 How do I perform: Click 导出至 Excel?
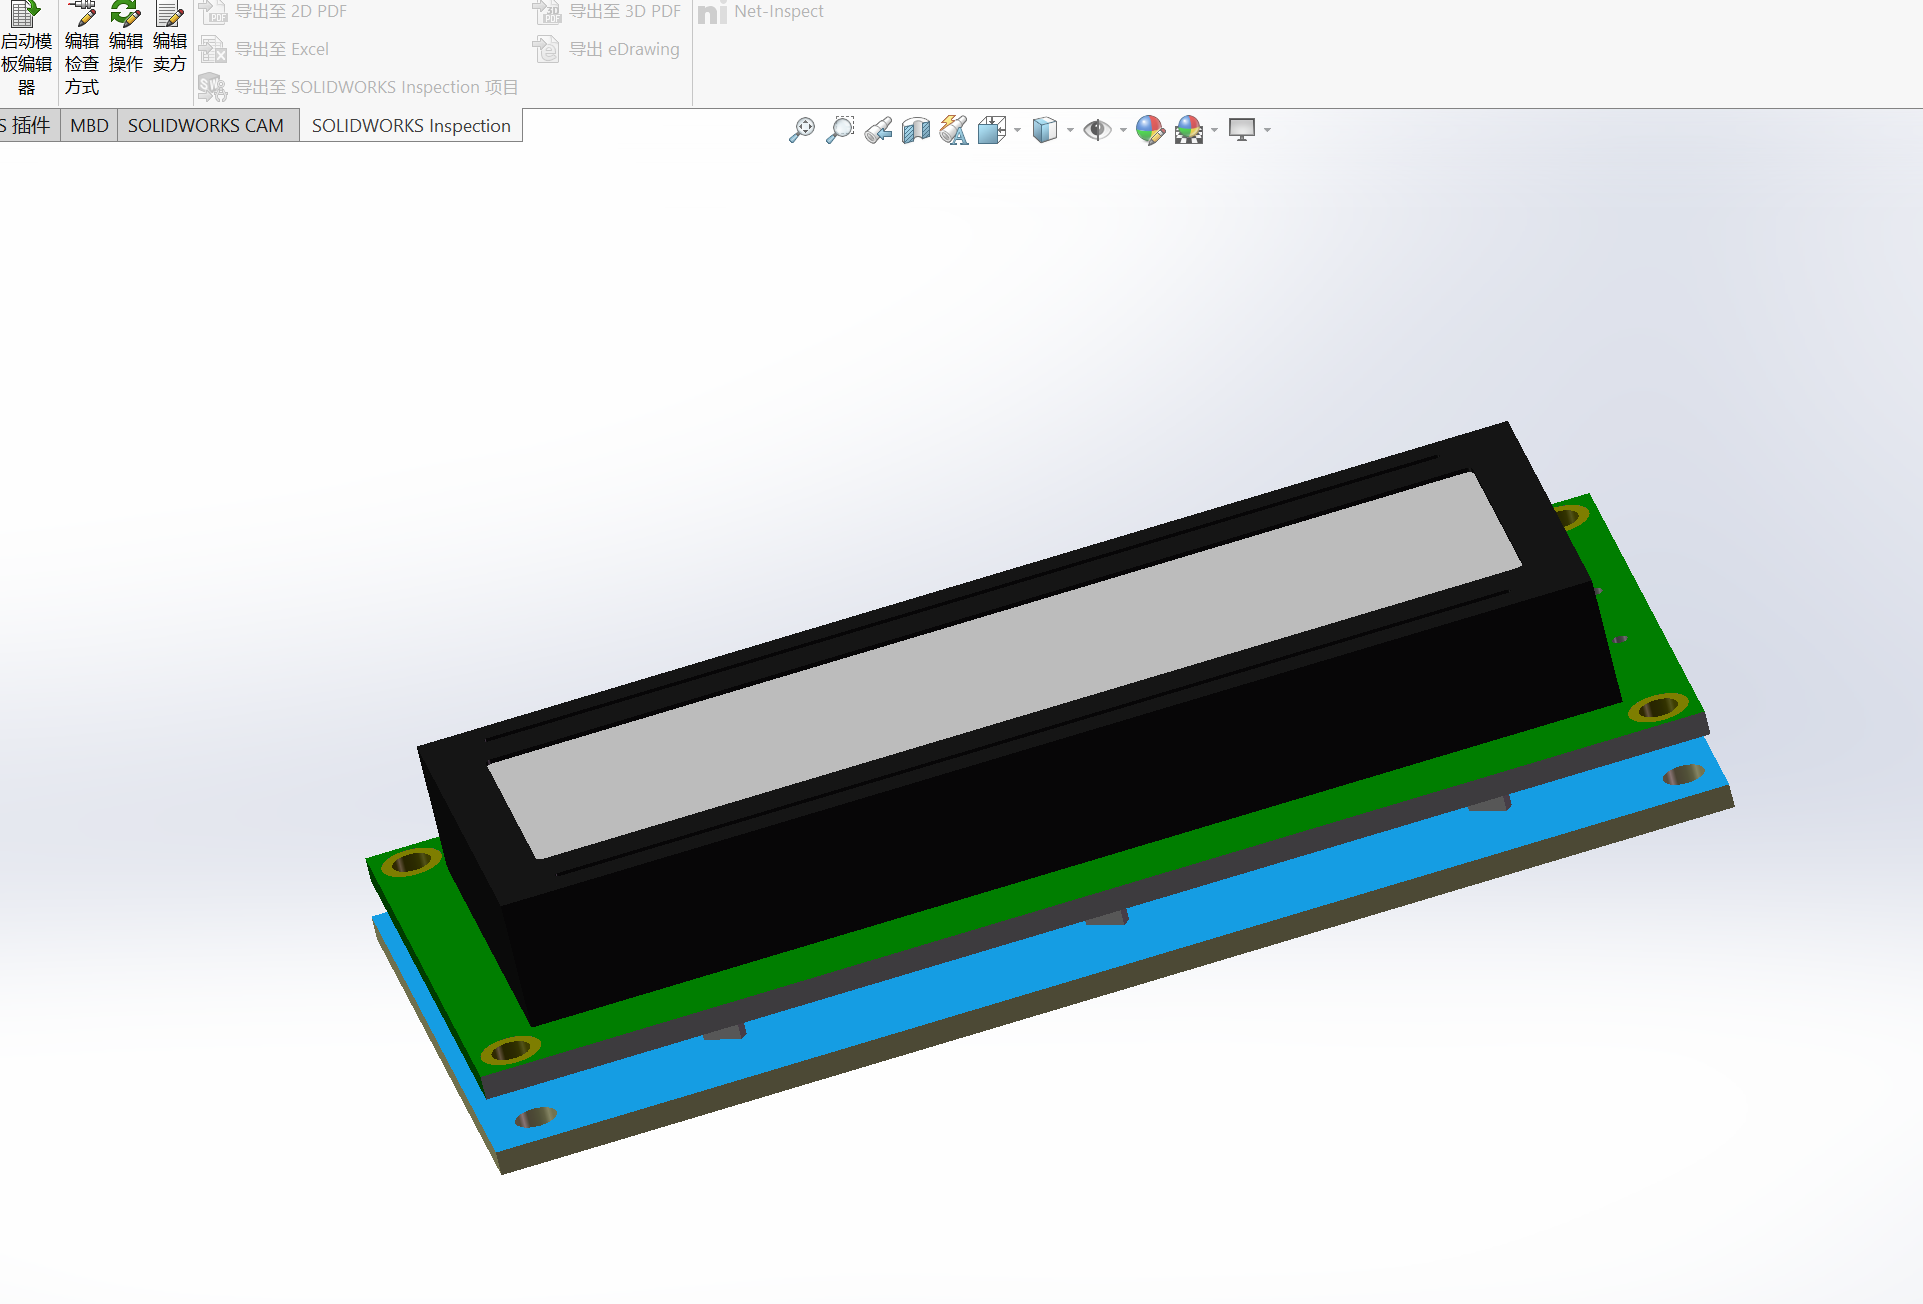click(x=264, y=49)
